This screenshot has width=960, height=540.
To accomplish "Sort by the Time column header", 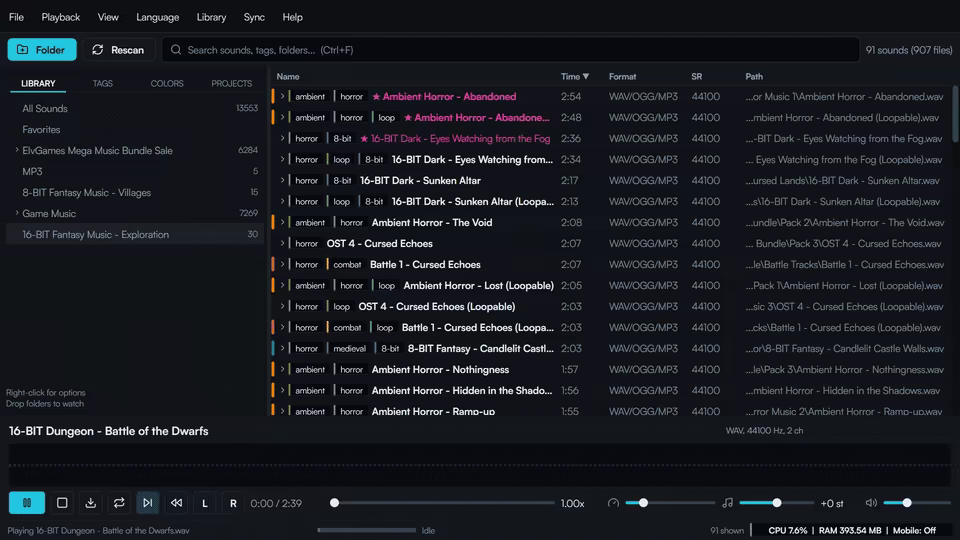I will click(574, 77).
